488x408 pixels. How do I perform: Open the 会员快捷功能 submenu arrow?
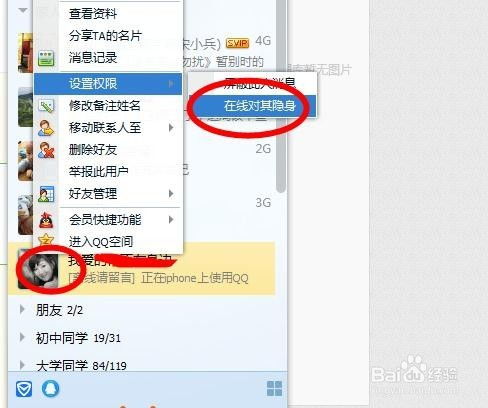coord(171,220)
